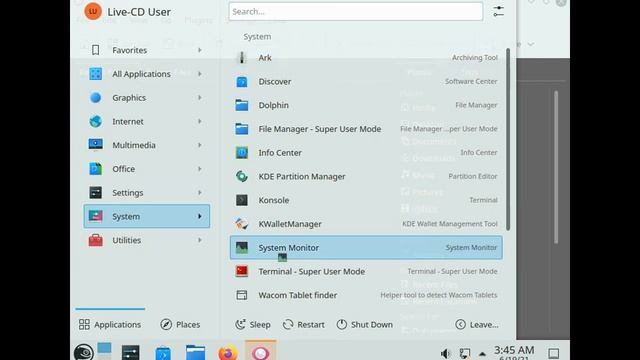The height and width of the screenshot is (360, 640).
Task: Expand the Internet category arrow
Action: (200, 121)
